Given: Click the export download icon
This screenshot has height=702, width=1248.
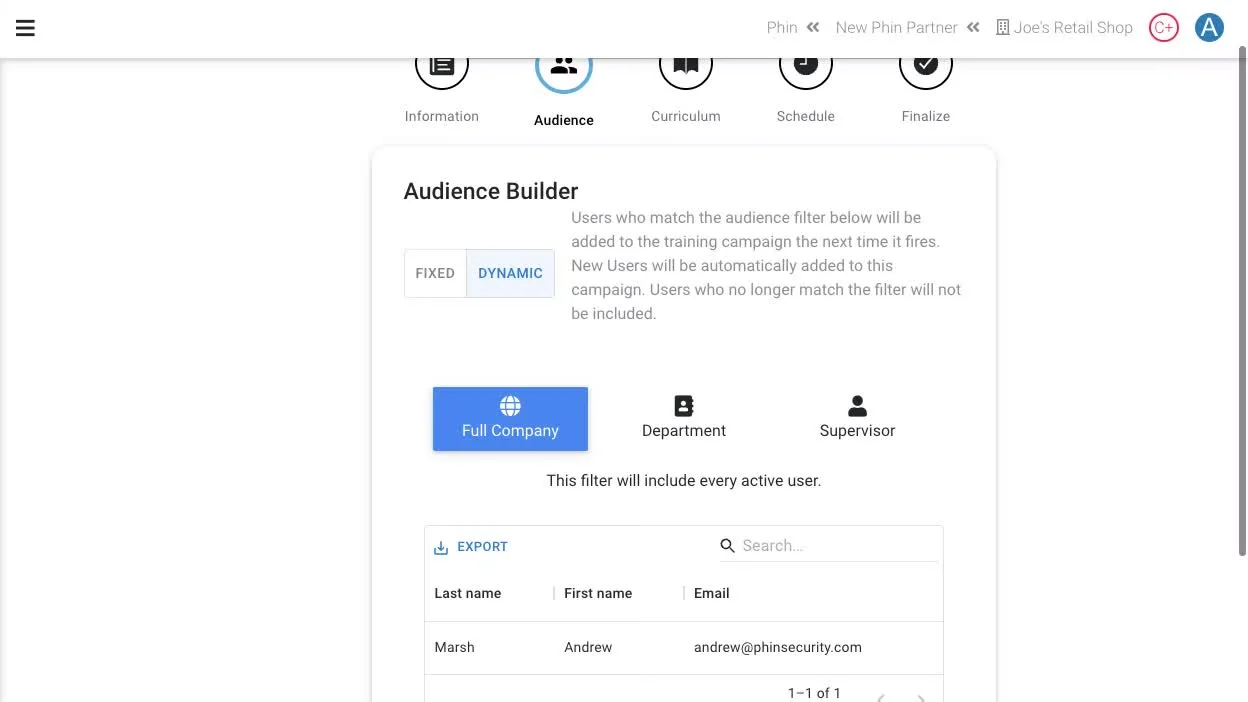Looking at the screenshot, I should coord(441,548).
